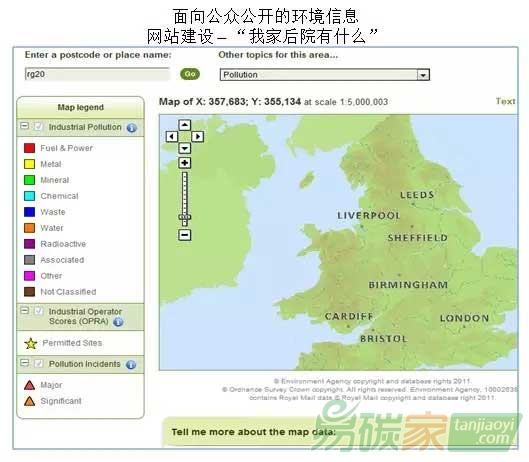Collapse the Pollution Incidents legend section
The image size is (529, 462).
coord(24,363)
